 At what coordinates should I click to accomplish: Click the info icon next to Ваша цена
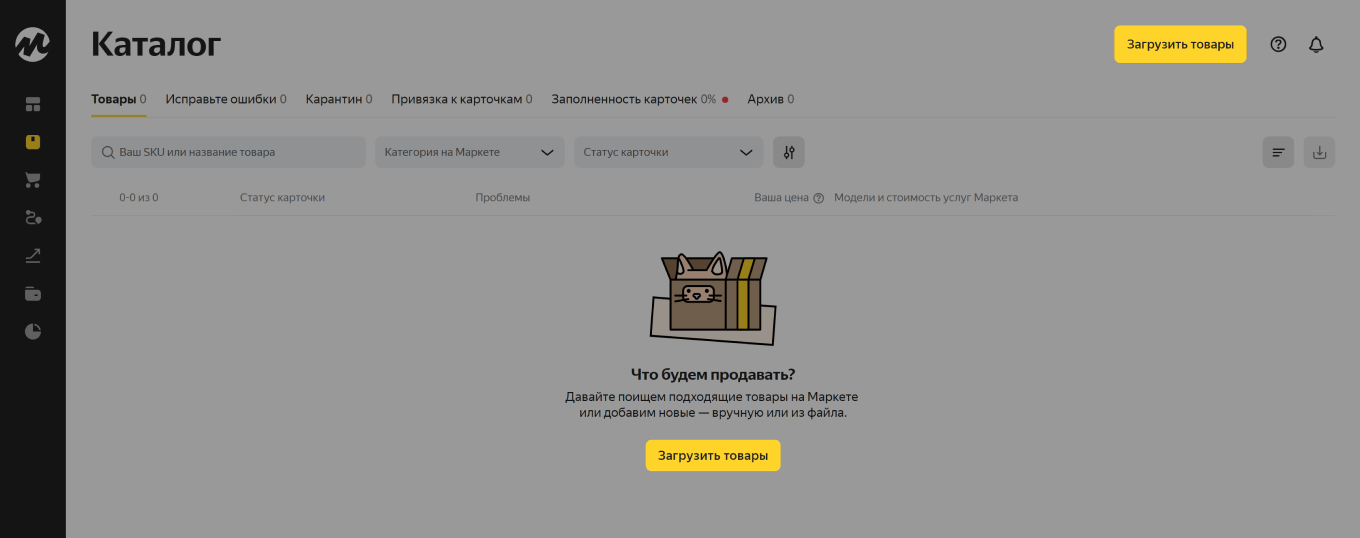point(818,198)
